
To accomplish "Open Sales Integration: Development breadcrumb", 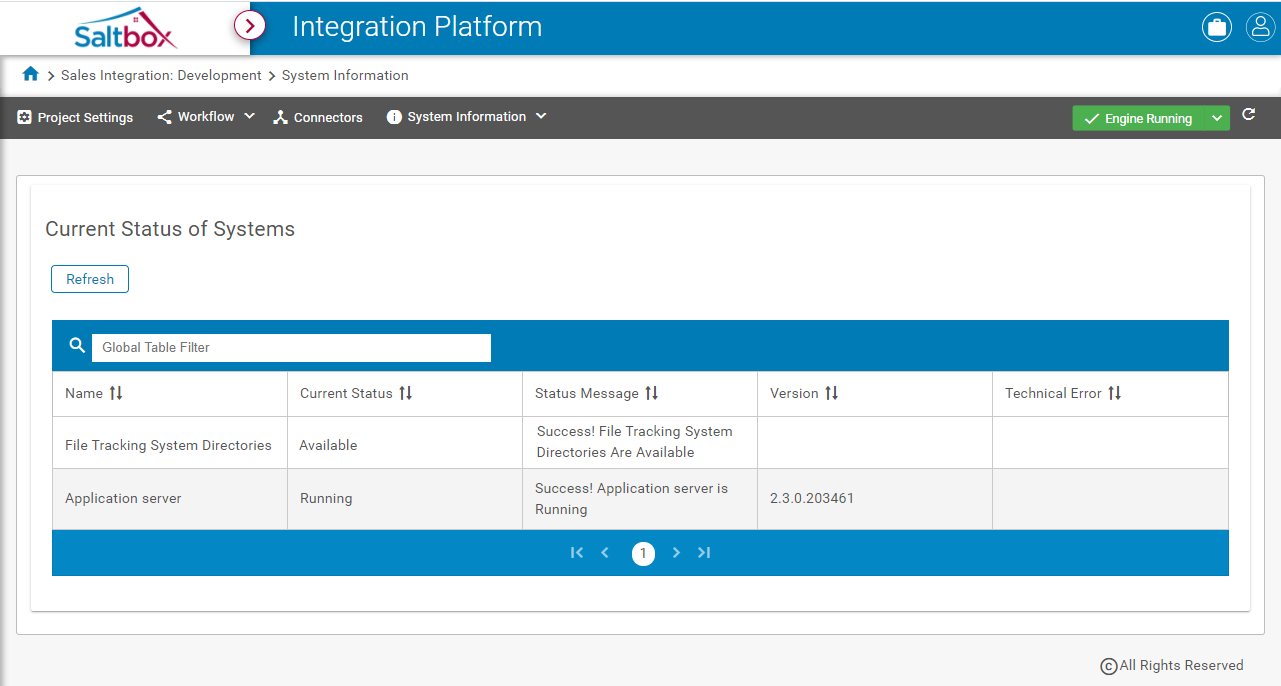I will click(x=161, y=75).
